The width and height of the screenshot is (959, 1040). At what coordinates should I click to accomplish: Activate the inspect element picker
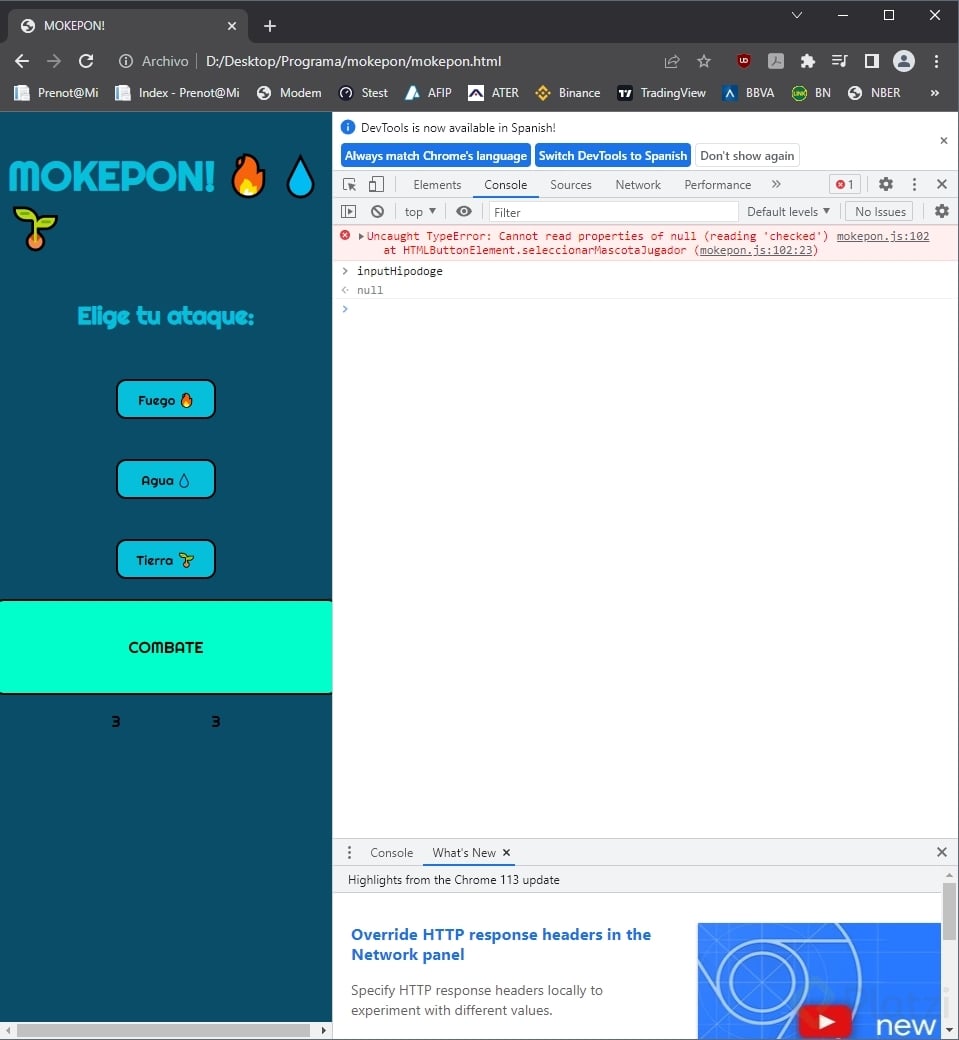click(350, 184)
